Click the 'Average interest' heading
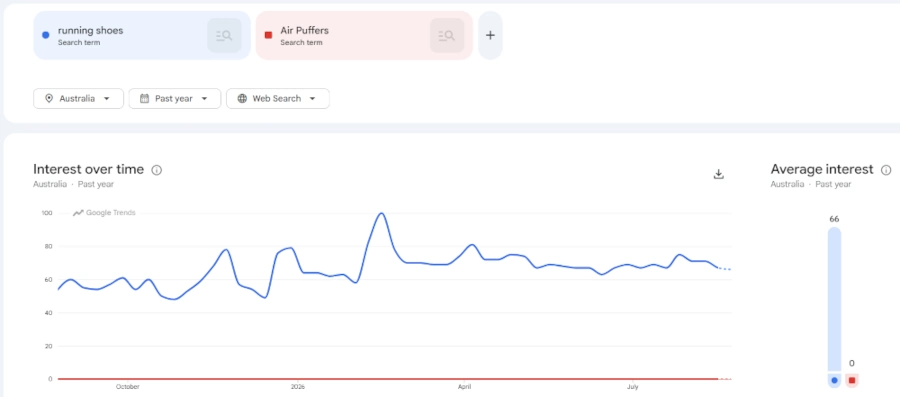Screen dimensions: 900x397 pos(822,169)
